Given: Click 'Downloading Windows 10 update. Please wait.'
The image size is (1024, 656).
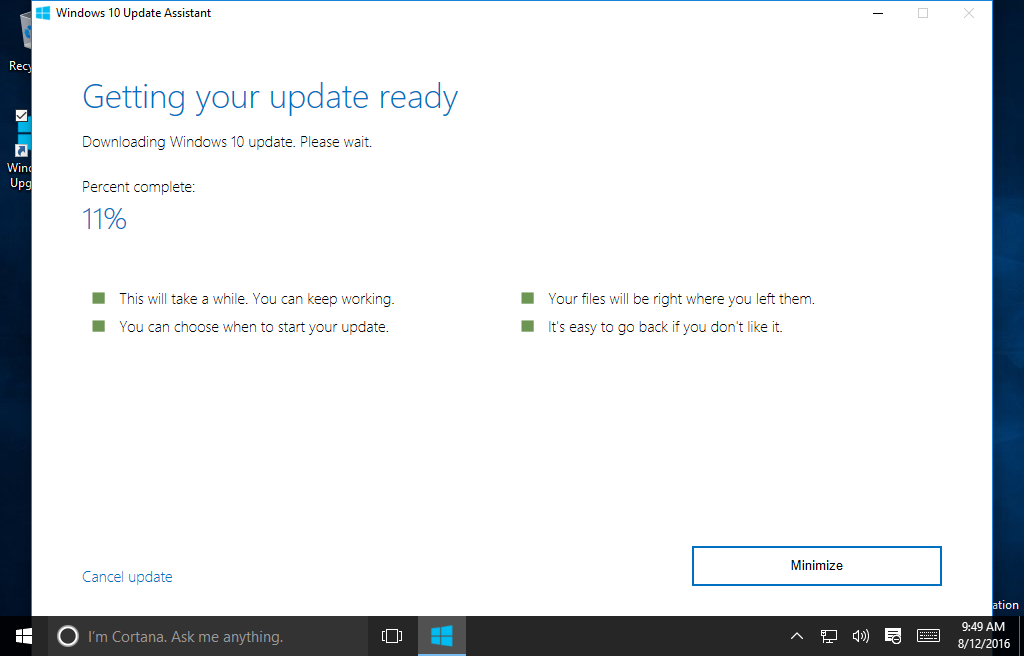Looking at the screenshot, I should tap(227, 142).
